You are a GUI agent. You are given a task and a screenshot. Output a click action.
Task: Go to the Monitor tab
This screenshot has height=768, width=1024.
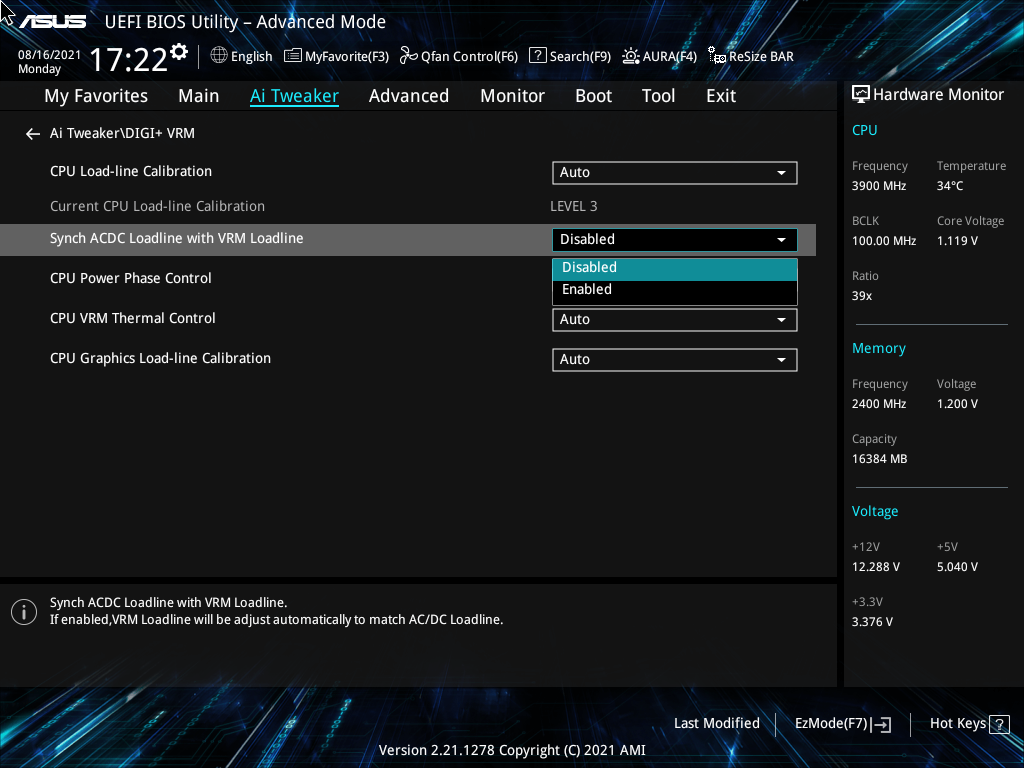pyautogui.click(x=513, y=96)
